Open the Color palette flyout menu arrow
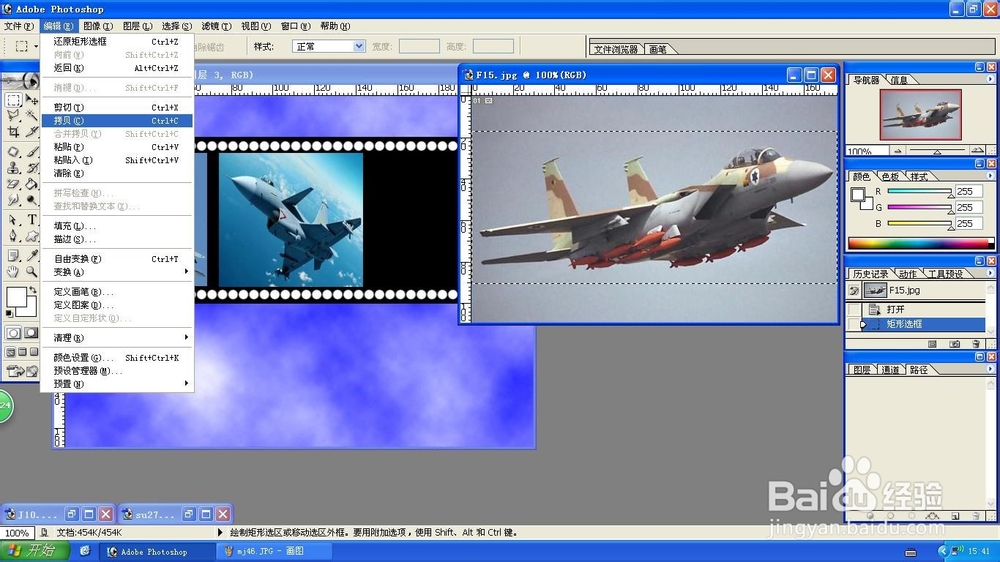 pyautogui.click(x=990, y=176)
